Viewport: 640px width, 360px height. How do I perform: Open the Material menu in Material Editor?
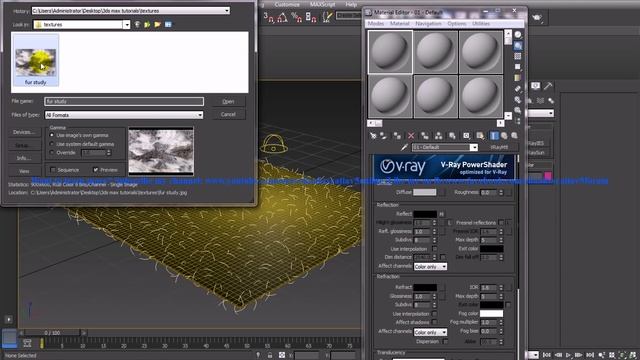(400, 24)
